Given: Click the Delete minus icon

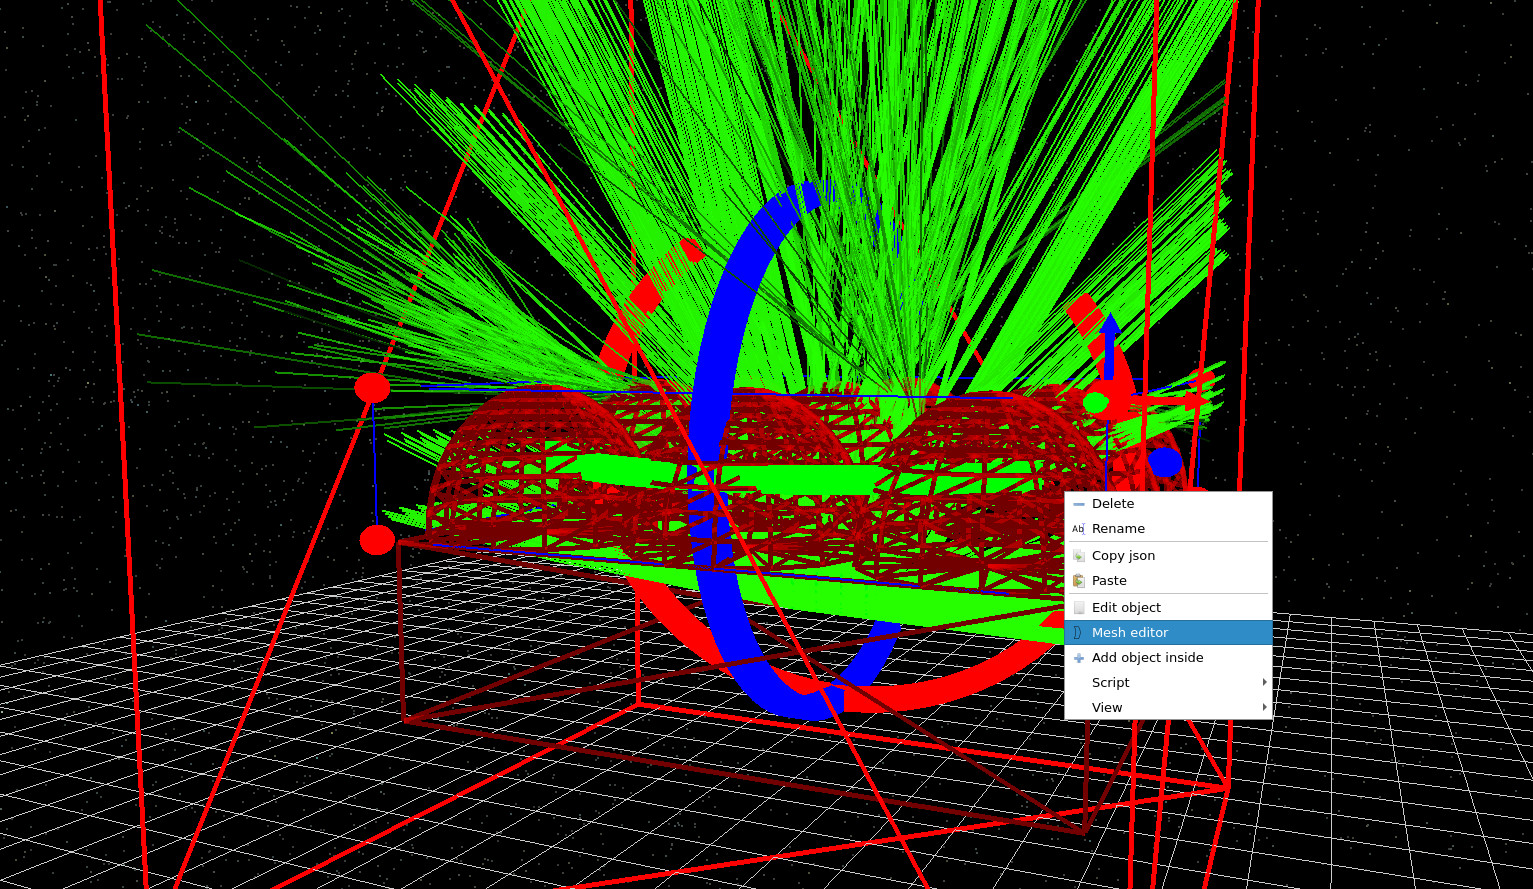Looking at the screenshot, I should 1079,503.
